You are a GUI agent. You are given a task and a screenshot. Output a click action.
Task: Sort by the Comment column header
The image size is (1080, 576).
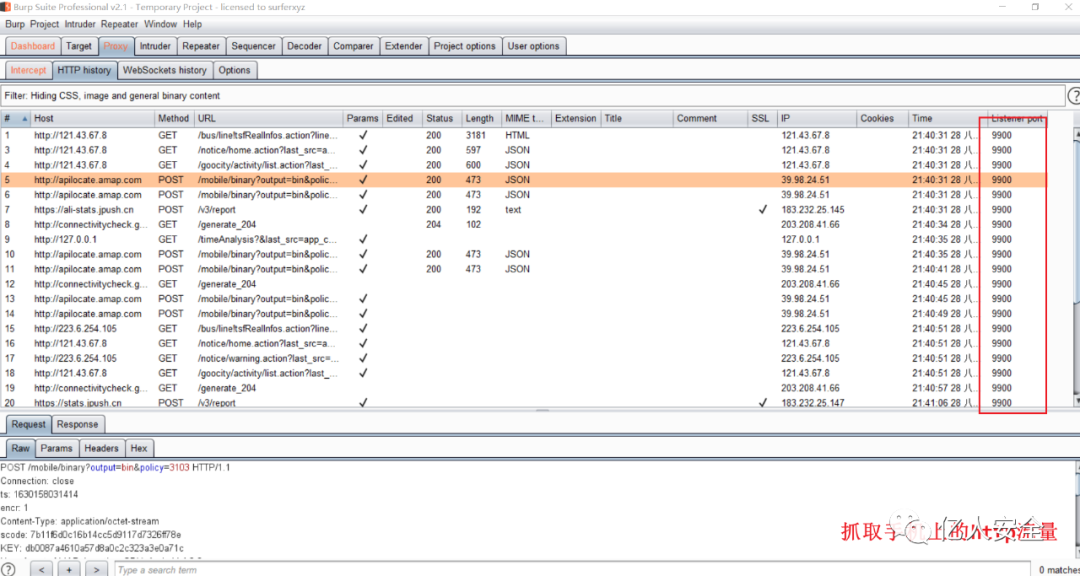pos(710,119)
